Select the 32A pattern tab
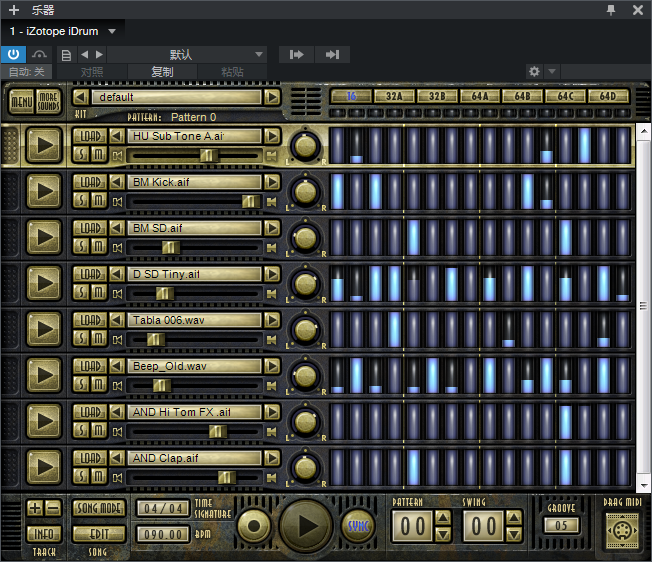The width and height of the screenshot is (652, 562). pyautogui.click(x=394, y=96)
